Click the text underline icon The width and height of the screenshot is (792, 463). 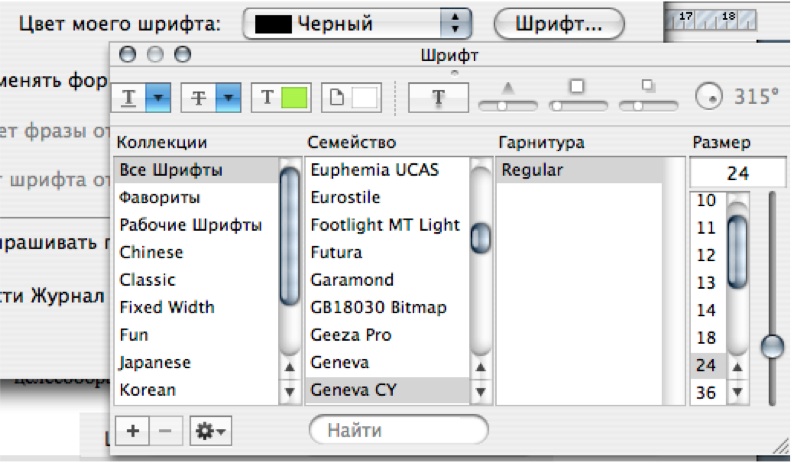[129, 97]
